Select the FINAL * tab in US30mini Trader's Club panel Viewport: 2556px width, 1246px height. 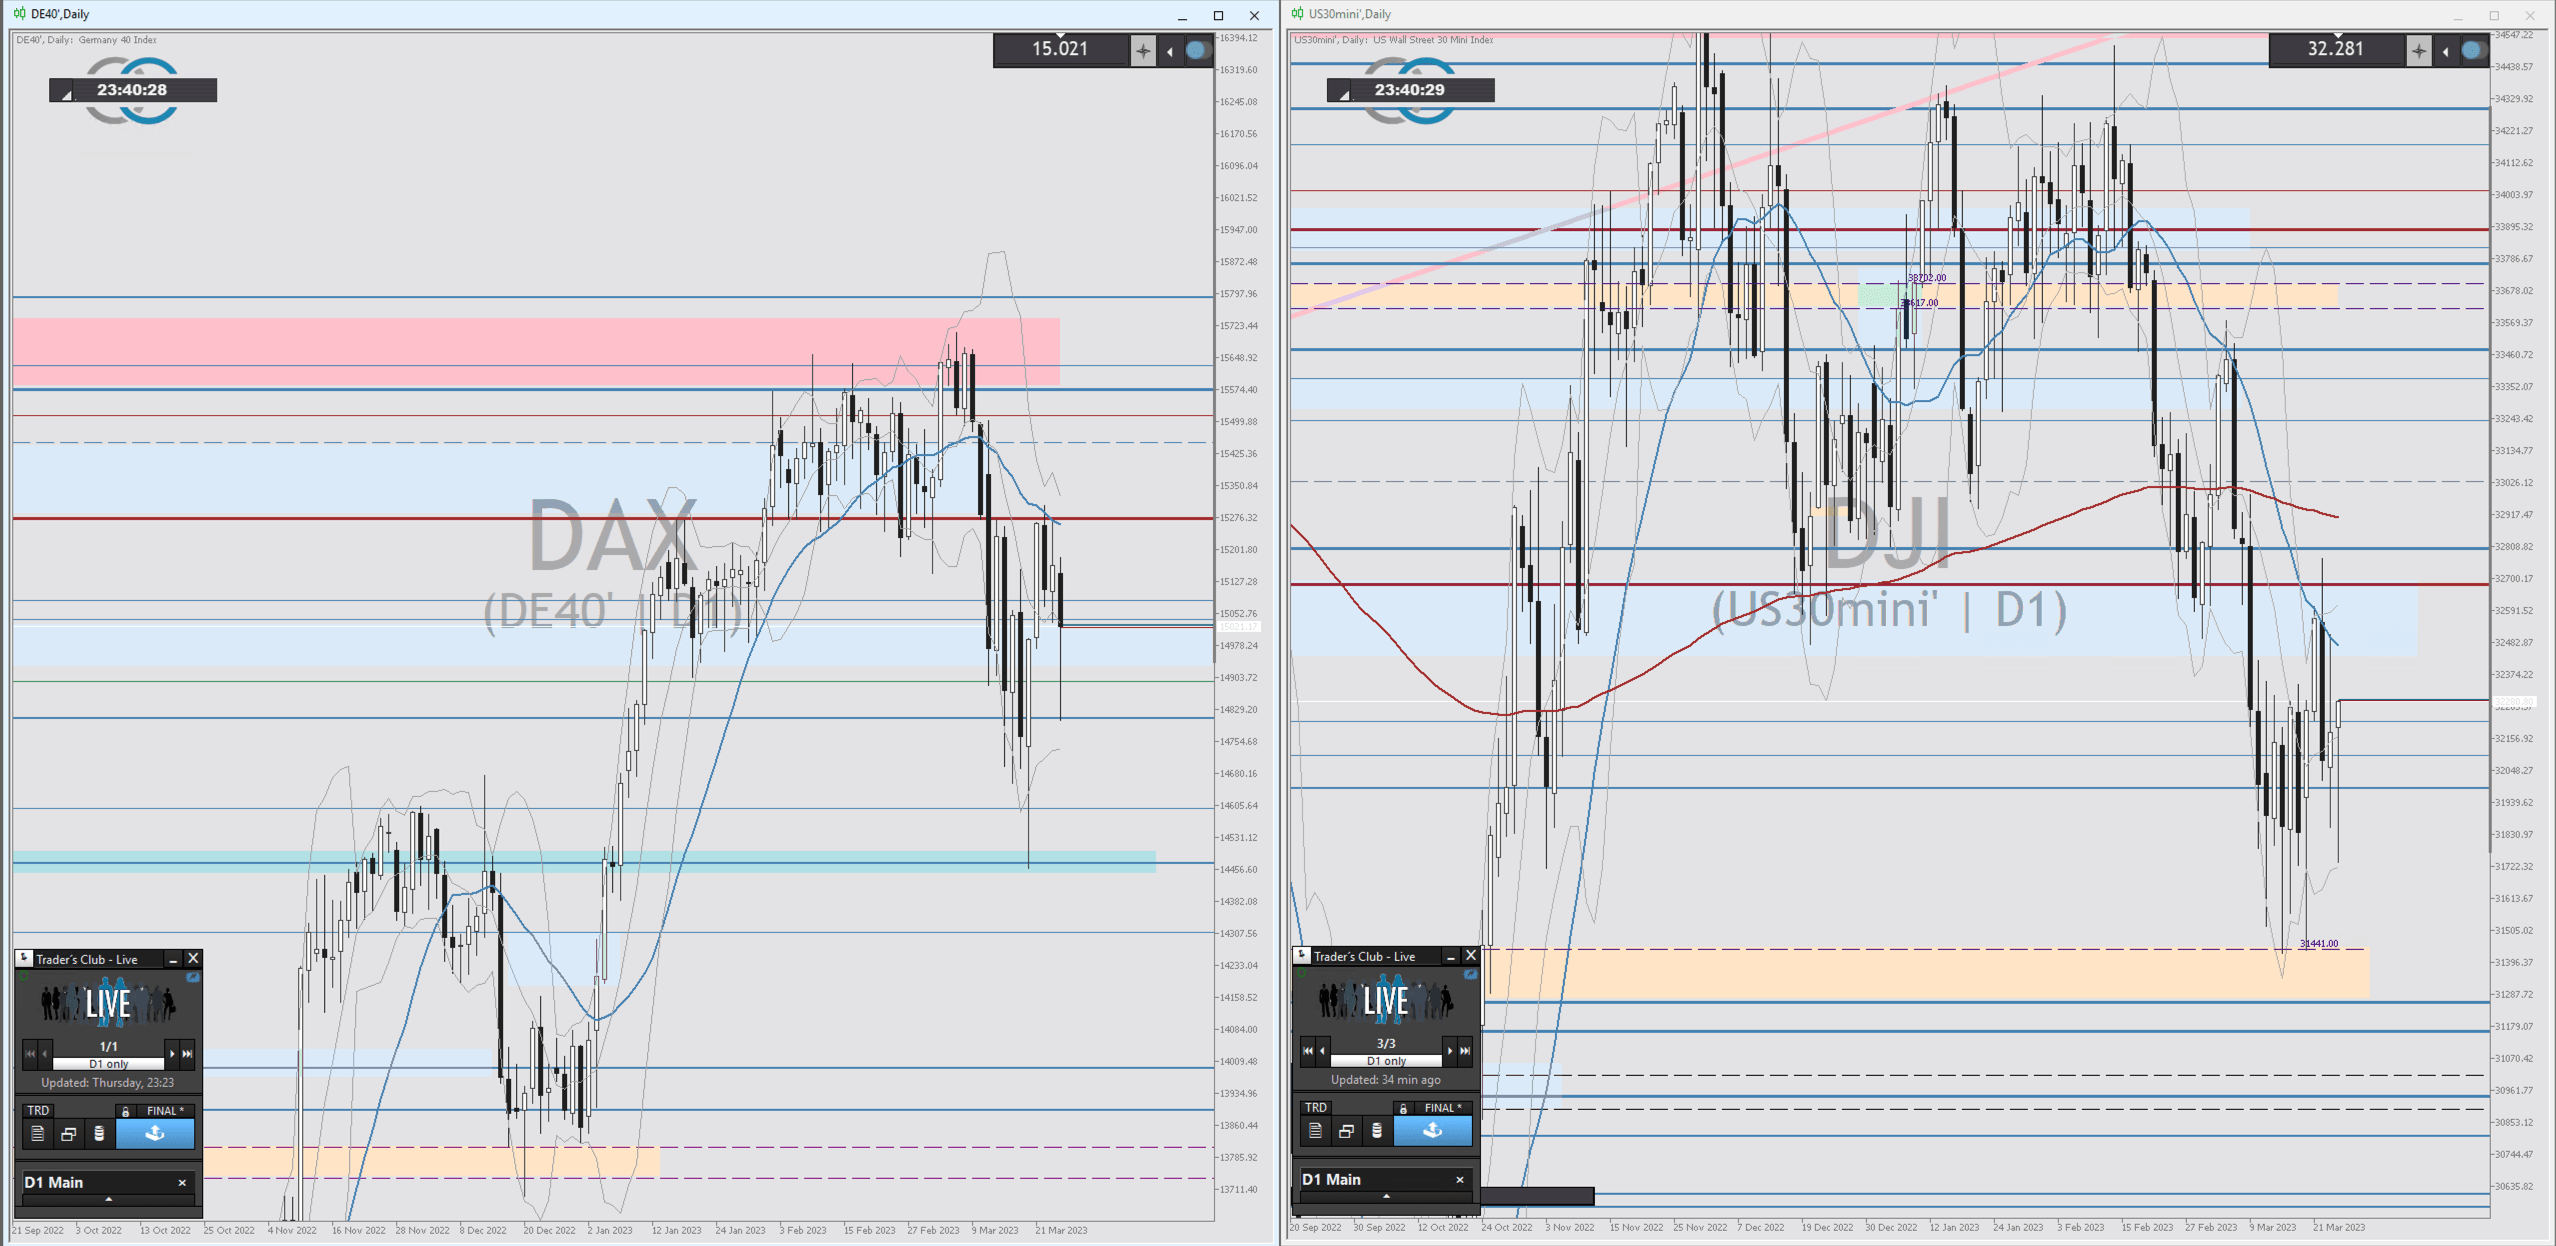pyautogui.click(x=1443, y=1107)
